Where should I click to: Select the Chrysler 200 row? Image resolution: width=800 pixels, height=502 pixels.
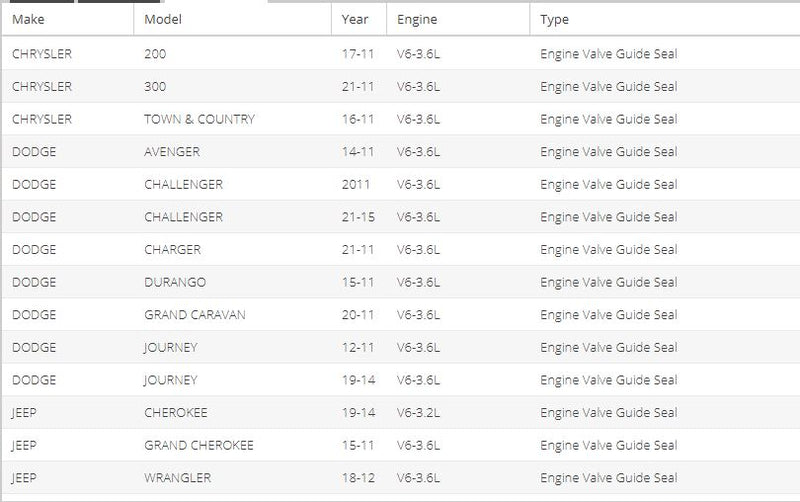click(x=401, y=54)
